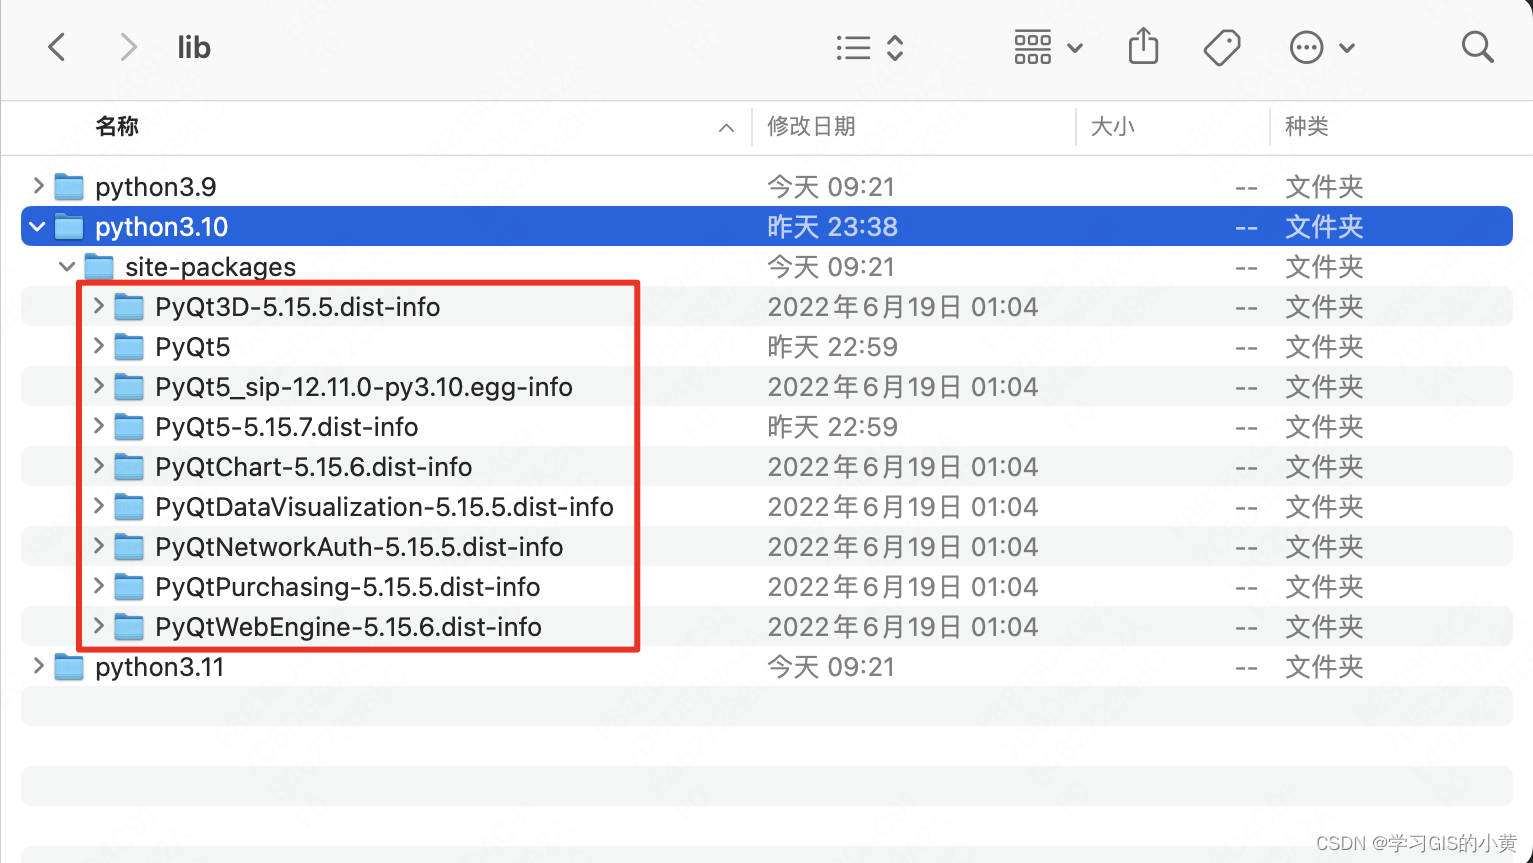Screen dimensions: 1533x863
Task: Expand PyQtNetworkAuth-5.15.5.dist-info chevron
Action: [x=98, y=546]
